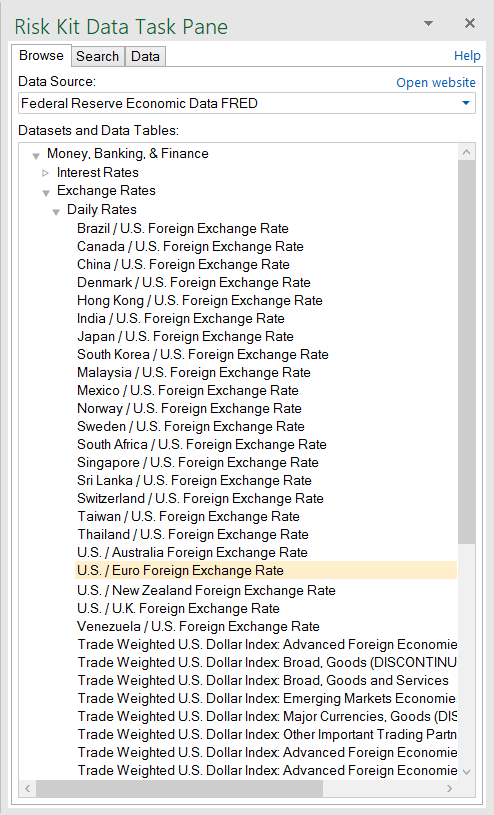Open the Help link
The width and height of the screenshot is (494, 815).
click(x=467, y=56)
